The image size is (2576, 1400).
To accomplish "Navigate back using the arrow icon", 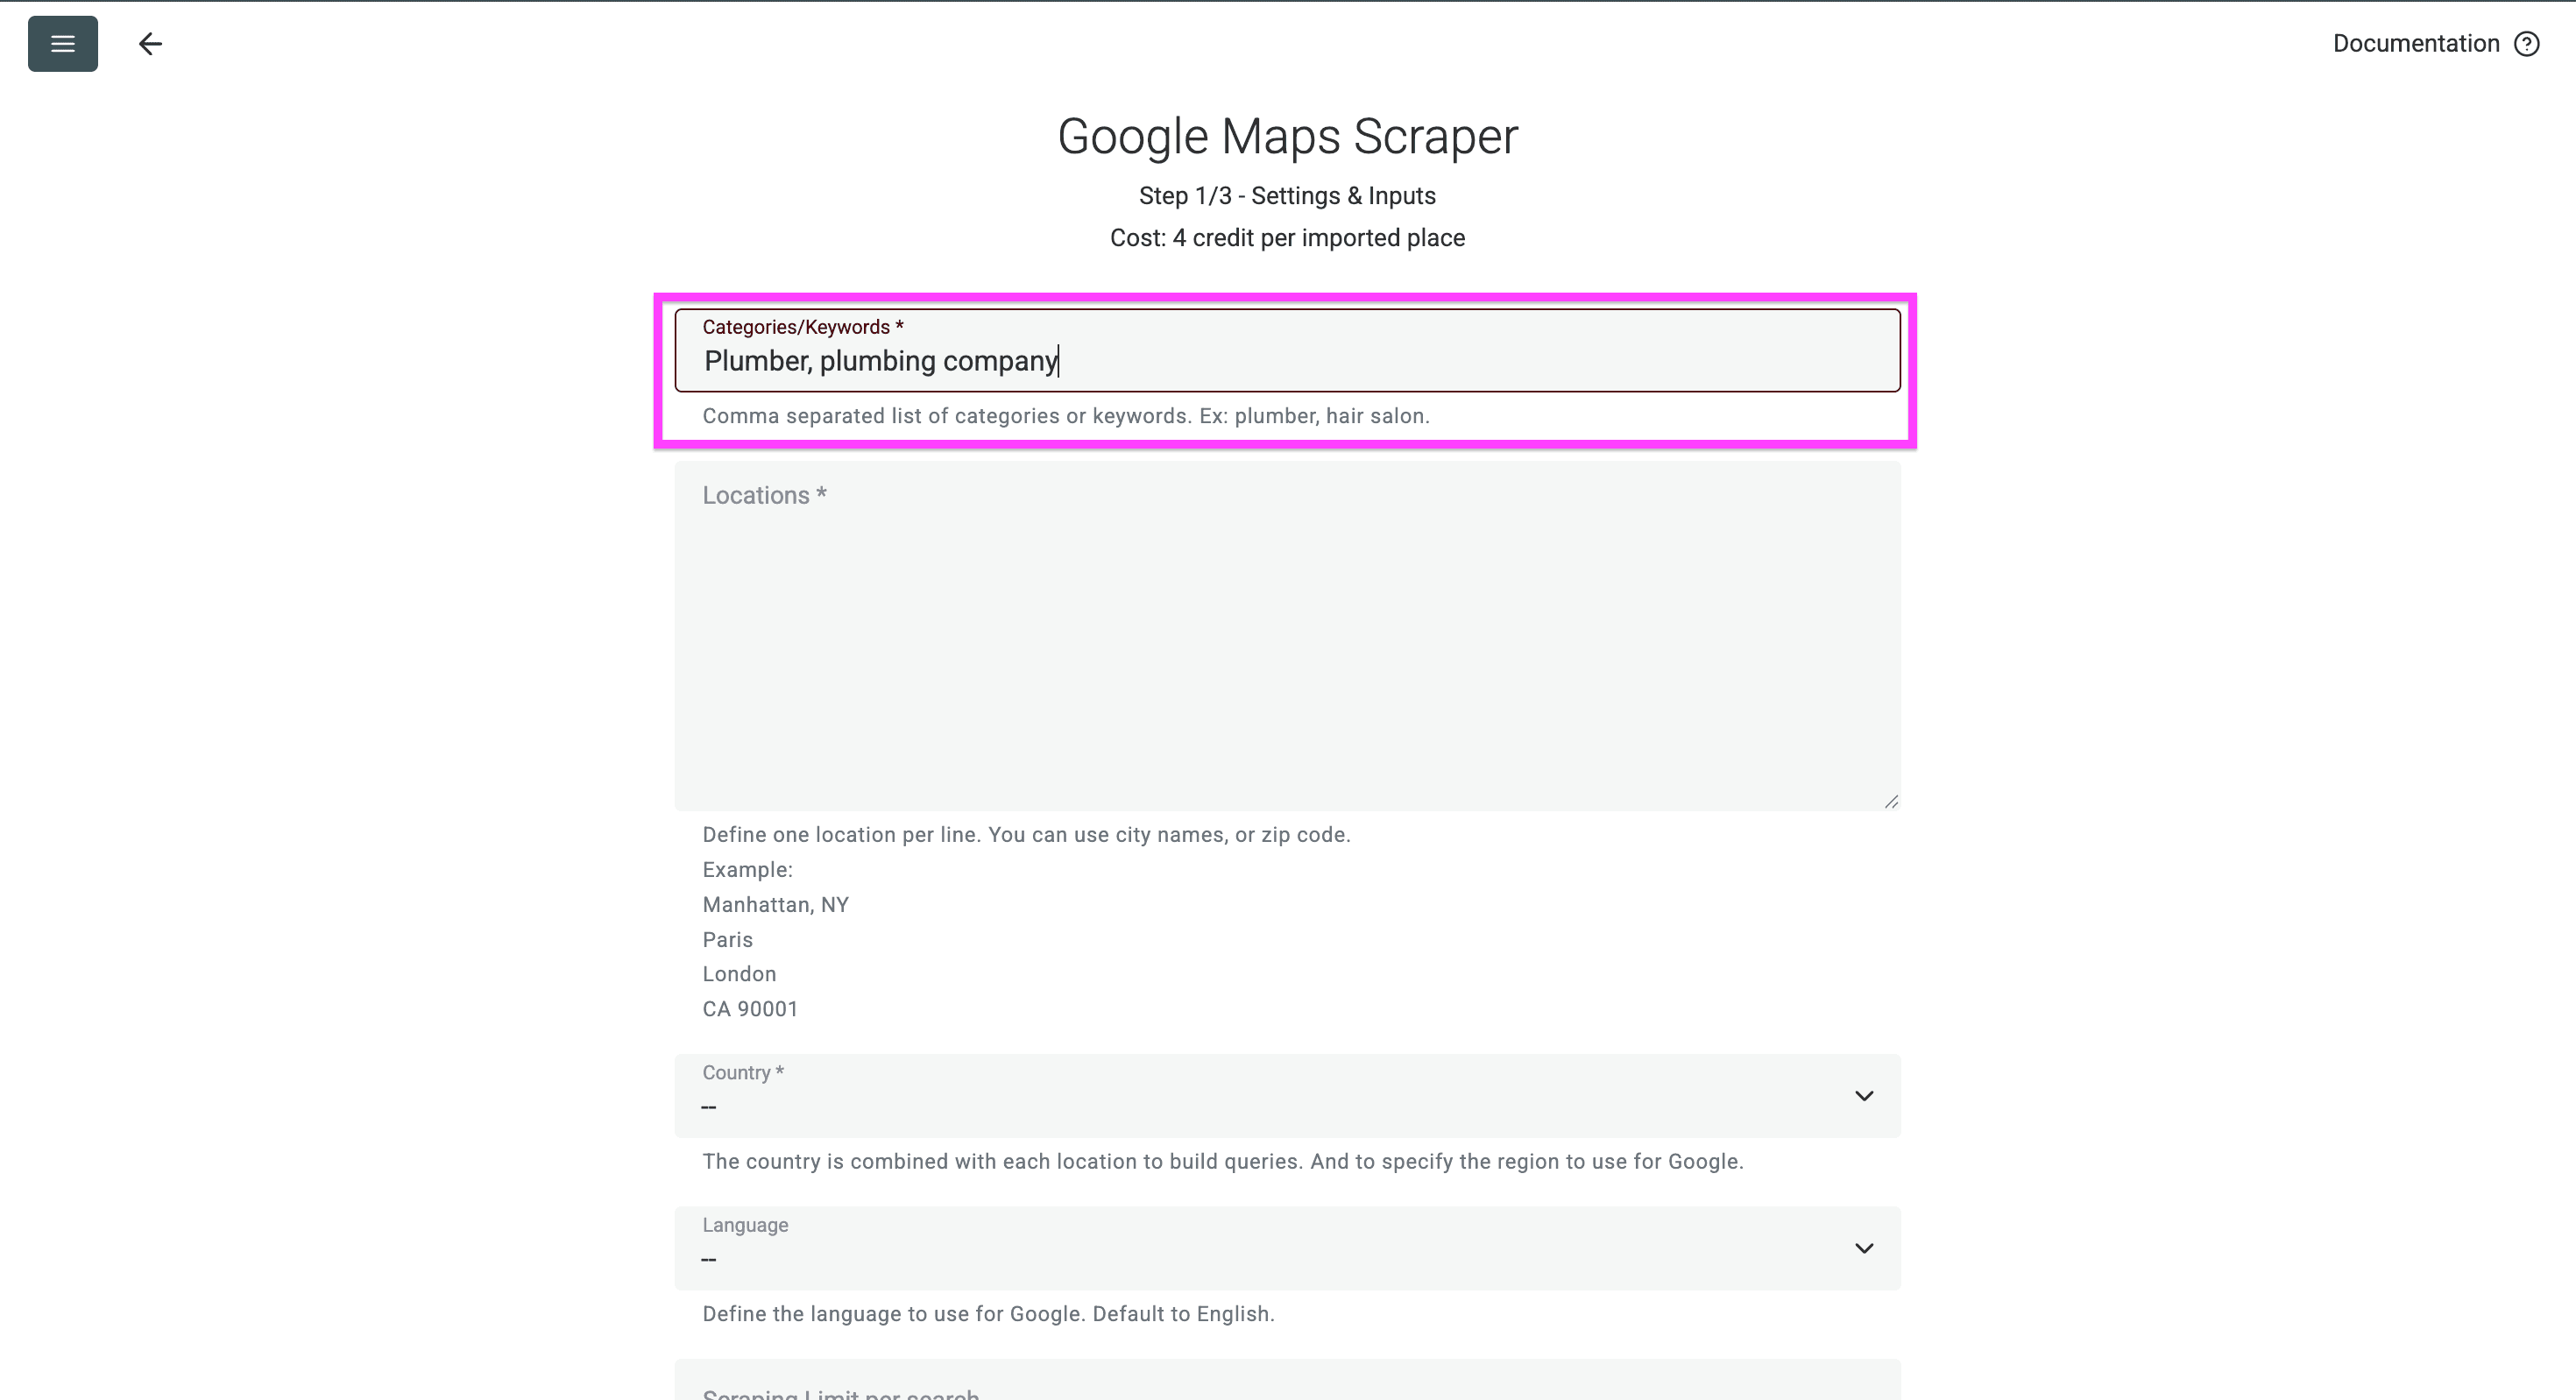I will click(x=150, y=43).
